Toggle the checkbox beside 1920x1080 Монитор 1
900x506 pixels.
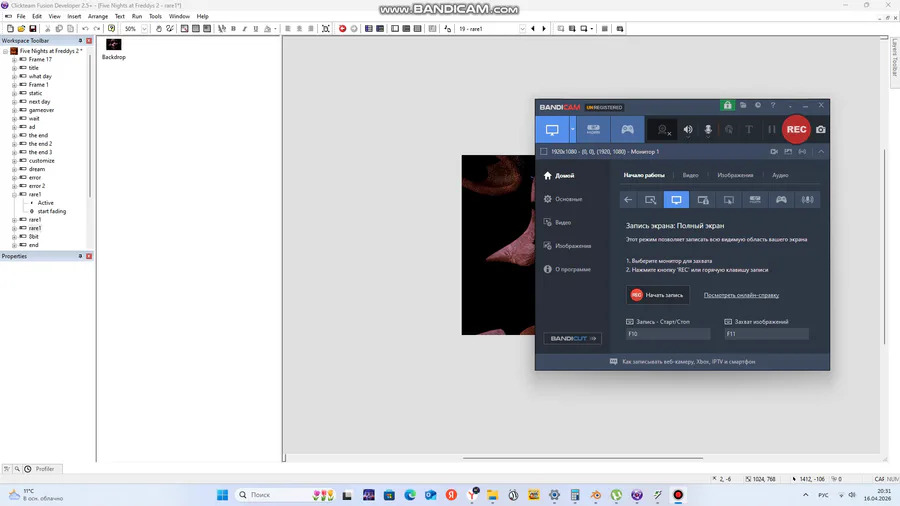pos(544,151)
